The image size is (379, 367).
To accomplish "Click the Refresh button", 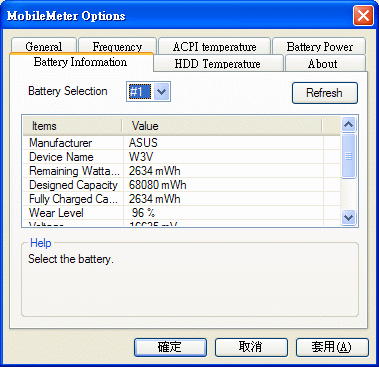I will [325, 93].
